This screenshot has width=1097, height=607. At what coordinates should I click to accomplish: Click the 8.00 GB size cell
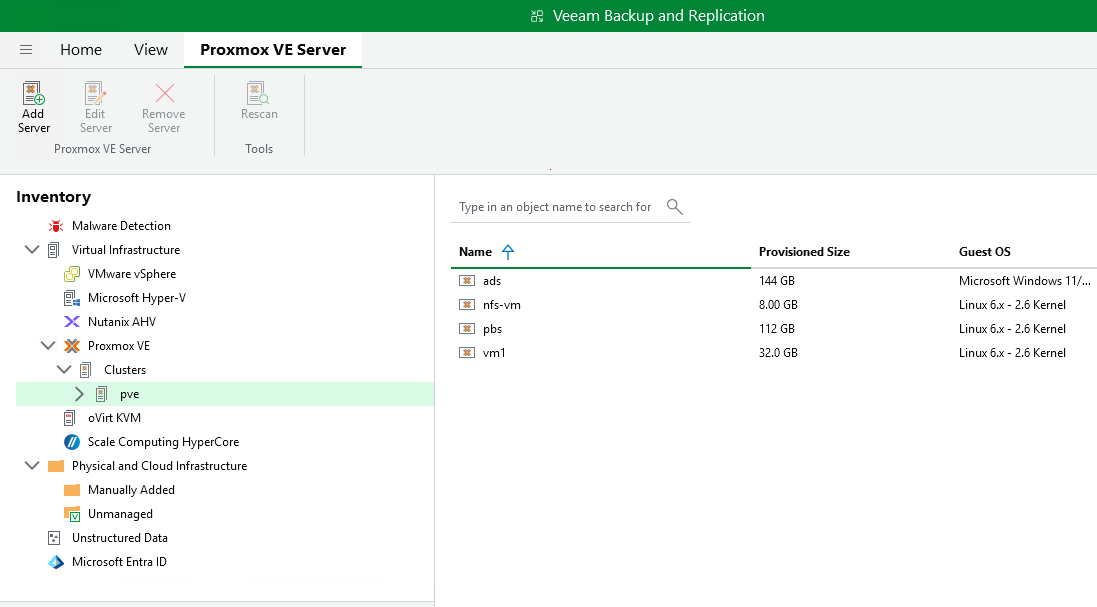[779, 305]
